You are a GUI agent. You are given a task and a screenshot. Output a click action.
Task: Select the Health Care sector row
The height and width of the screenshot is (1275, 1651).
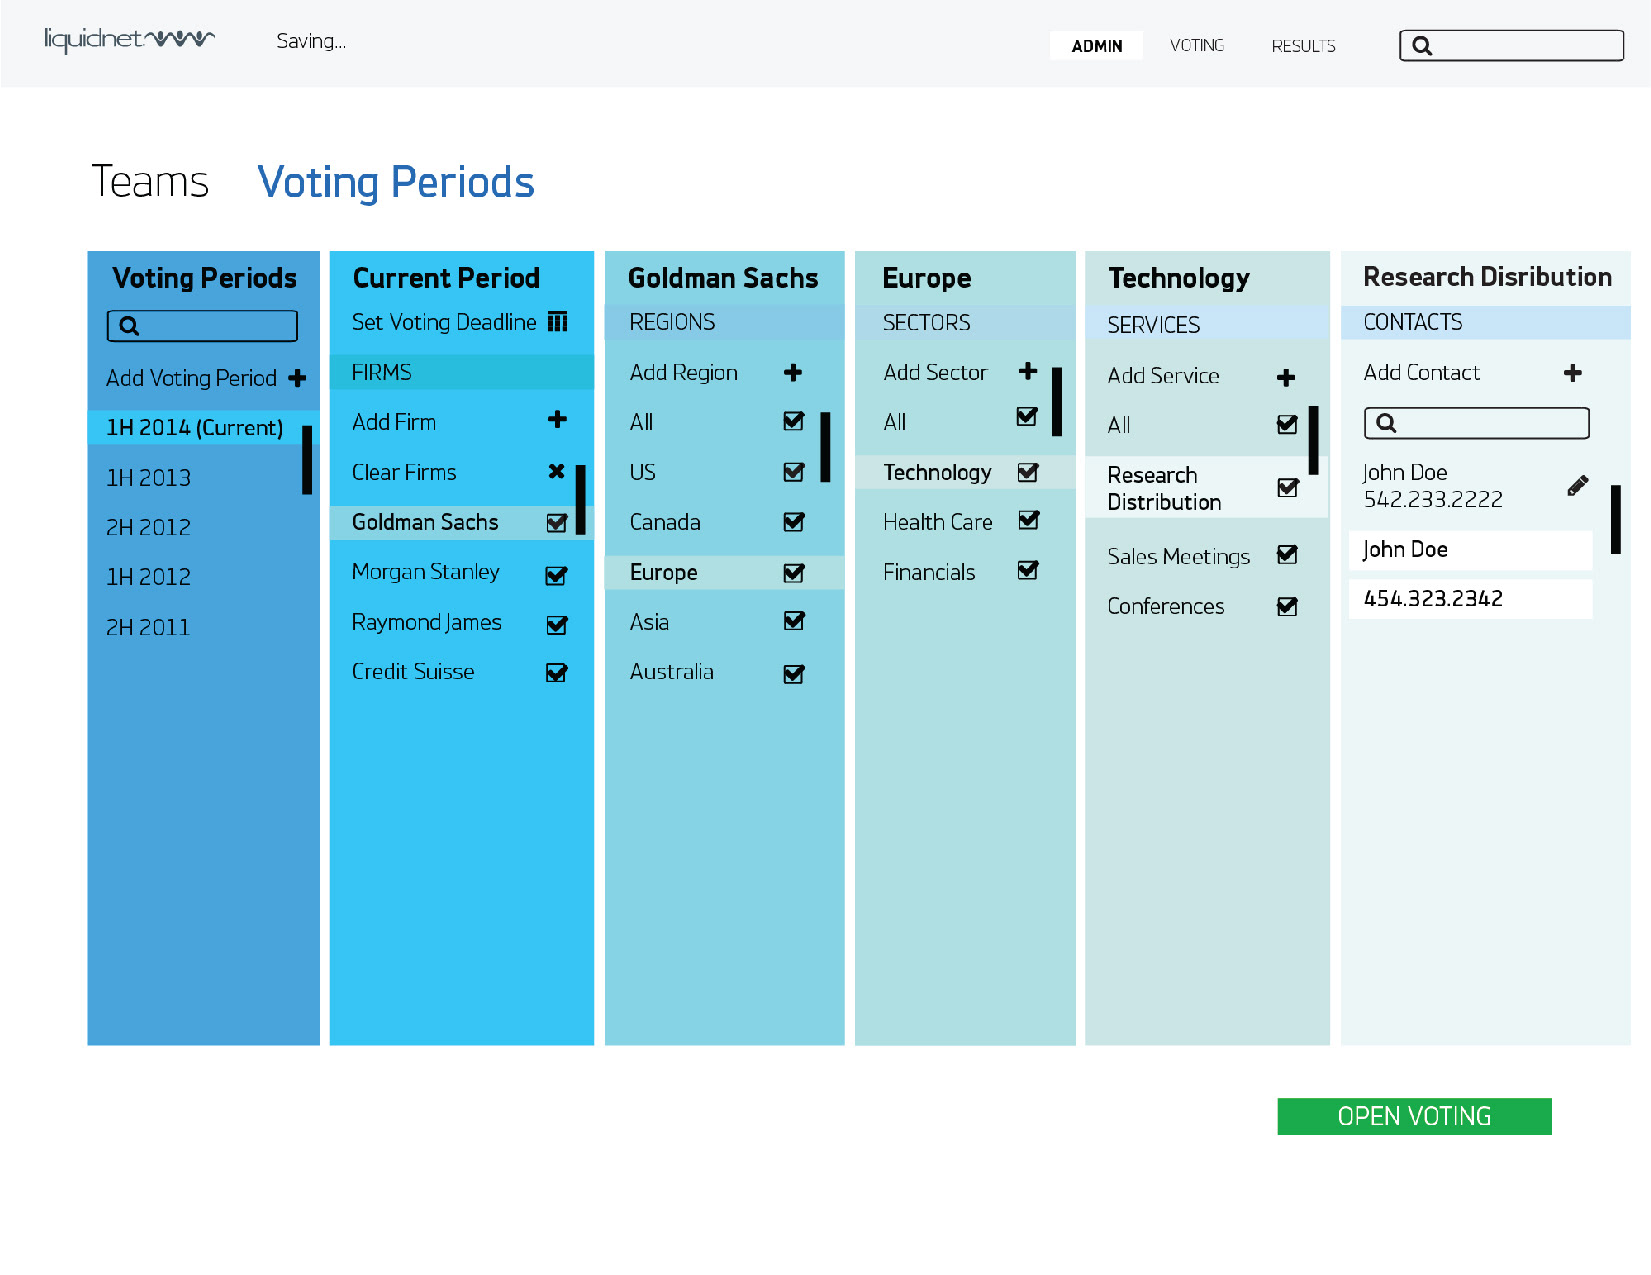tap(964, 522)
